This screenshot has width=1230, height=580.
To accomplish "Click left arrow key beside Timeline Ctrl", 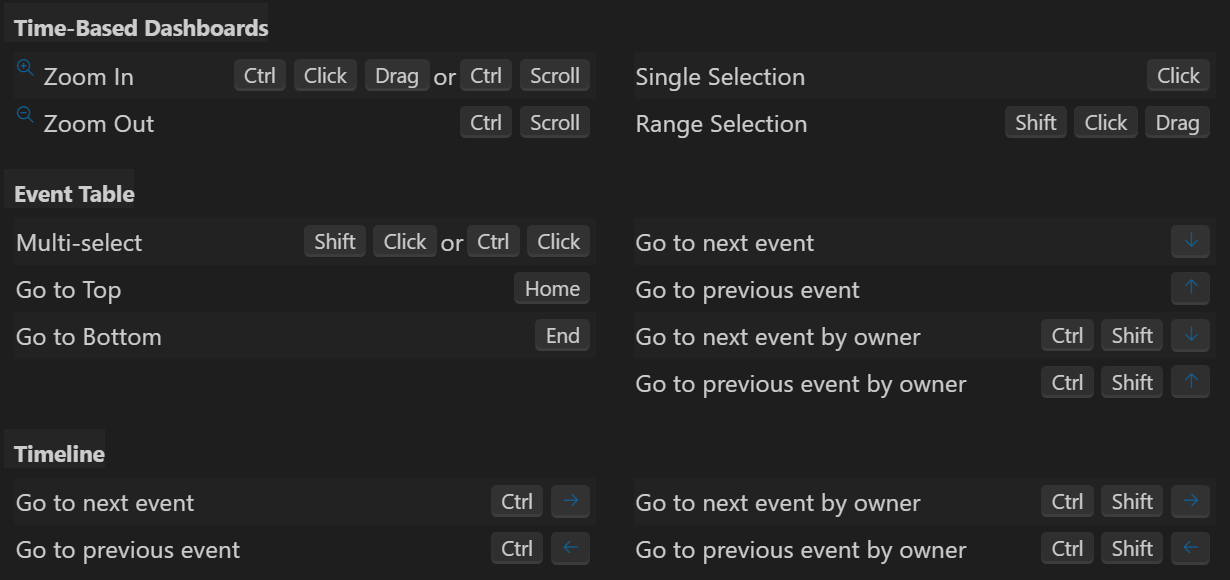I will click(570, 549).
